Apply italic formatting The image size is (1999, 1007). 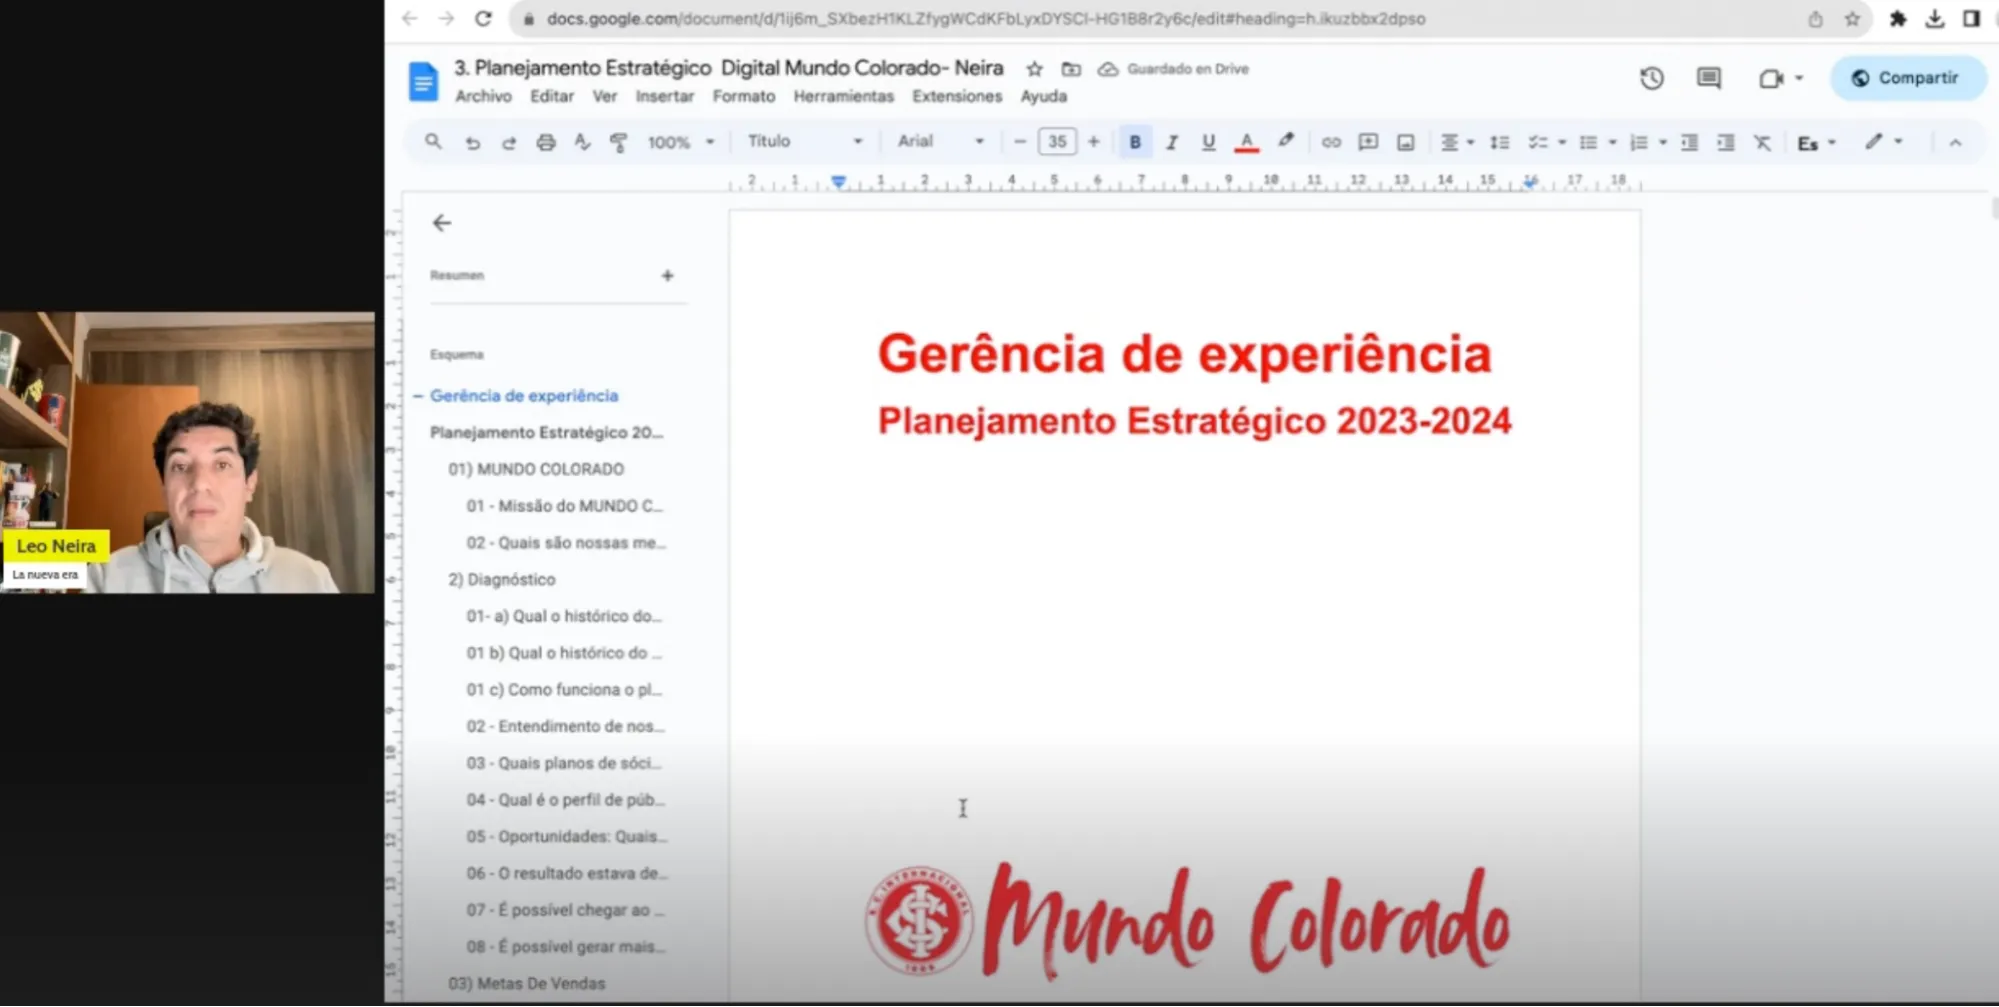click(x=1172, y=141)
